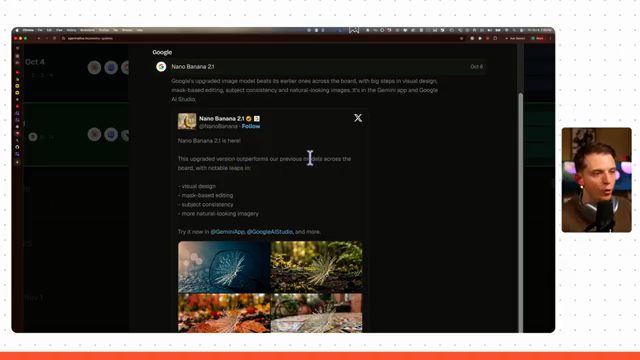Open the File menu
This screenshot has height=360, width=640.
40,30
